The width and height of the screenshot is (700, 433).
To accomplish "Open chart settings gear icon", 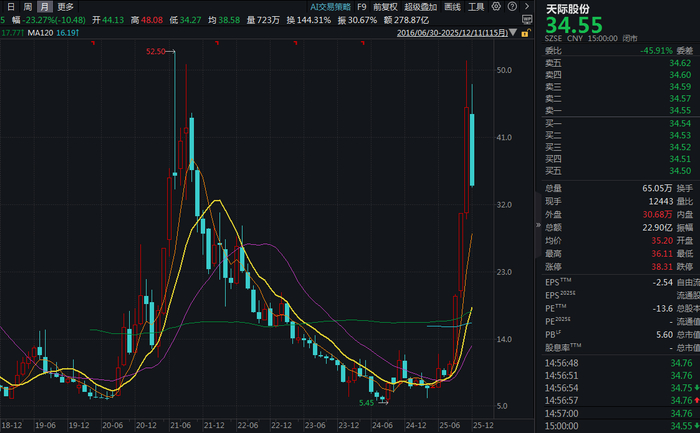I will pyautogui.click(x=496, y=6).
